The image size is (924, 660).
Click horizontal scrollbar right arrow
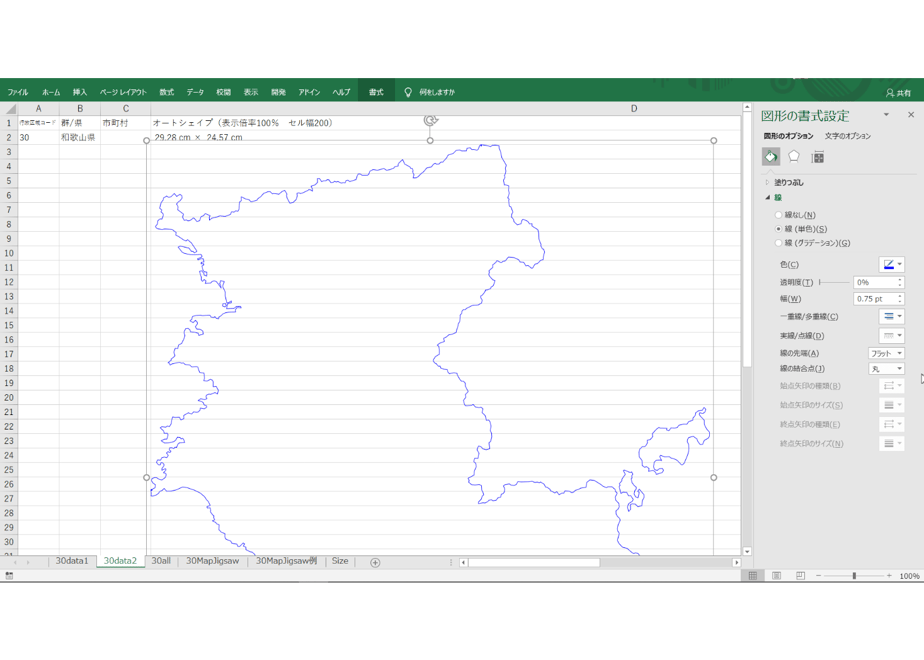[x=736, y=563]
